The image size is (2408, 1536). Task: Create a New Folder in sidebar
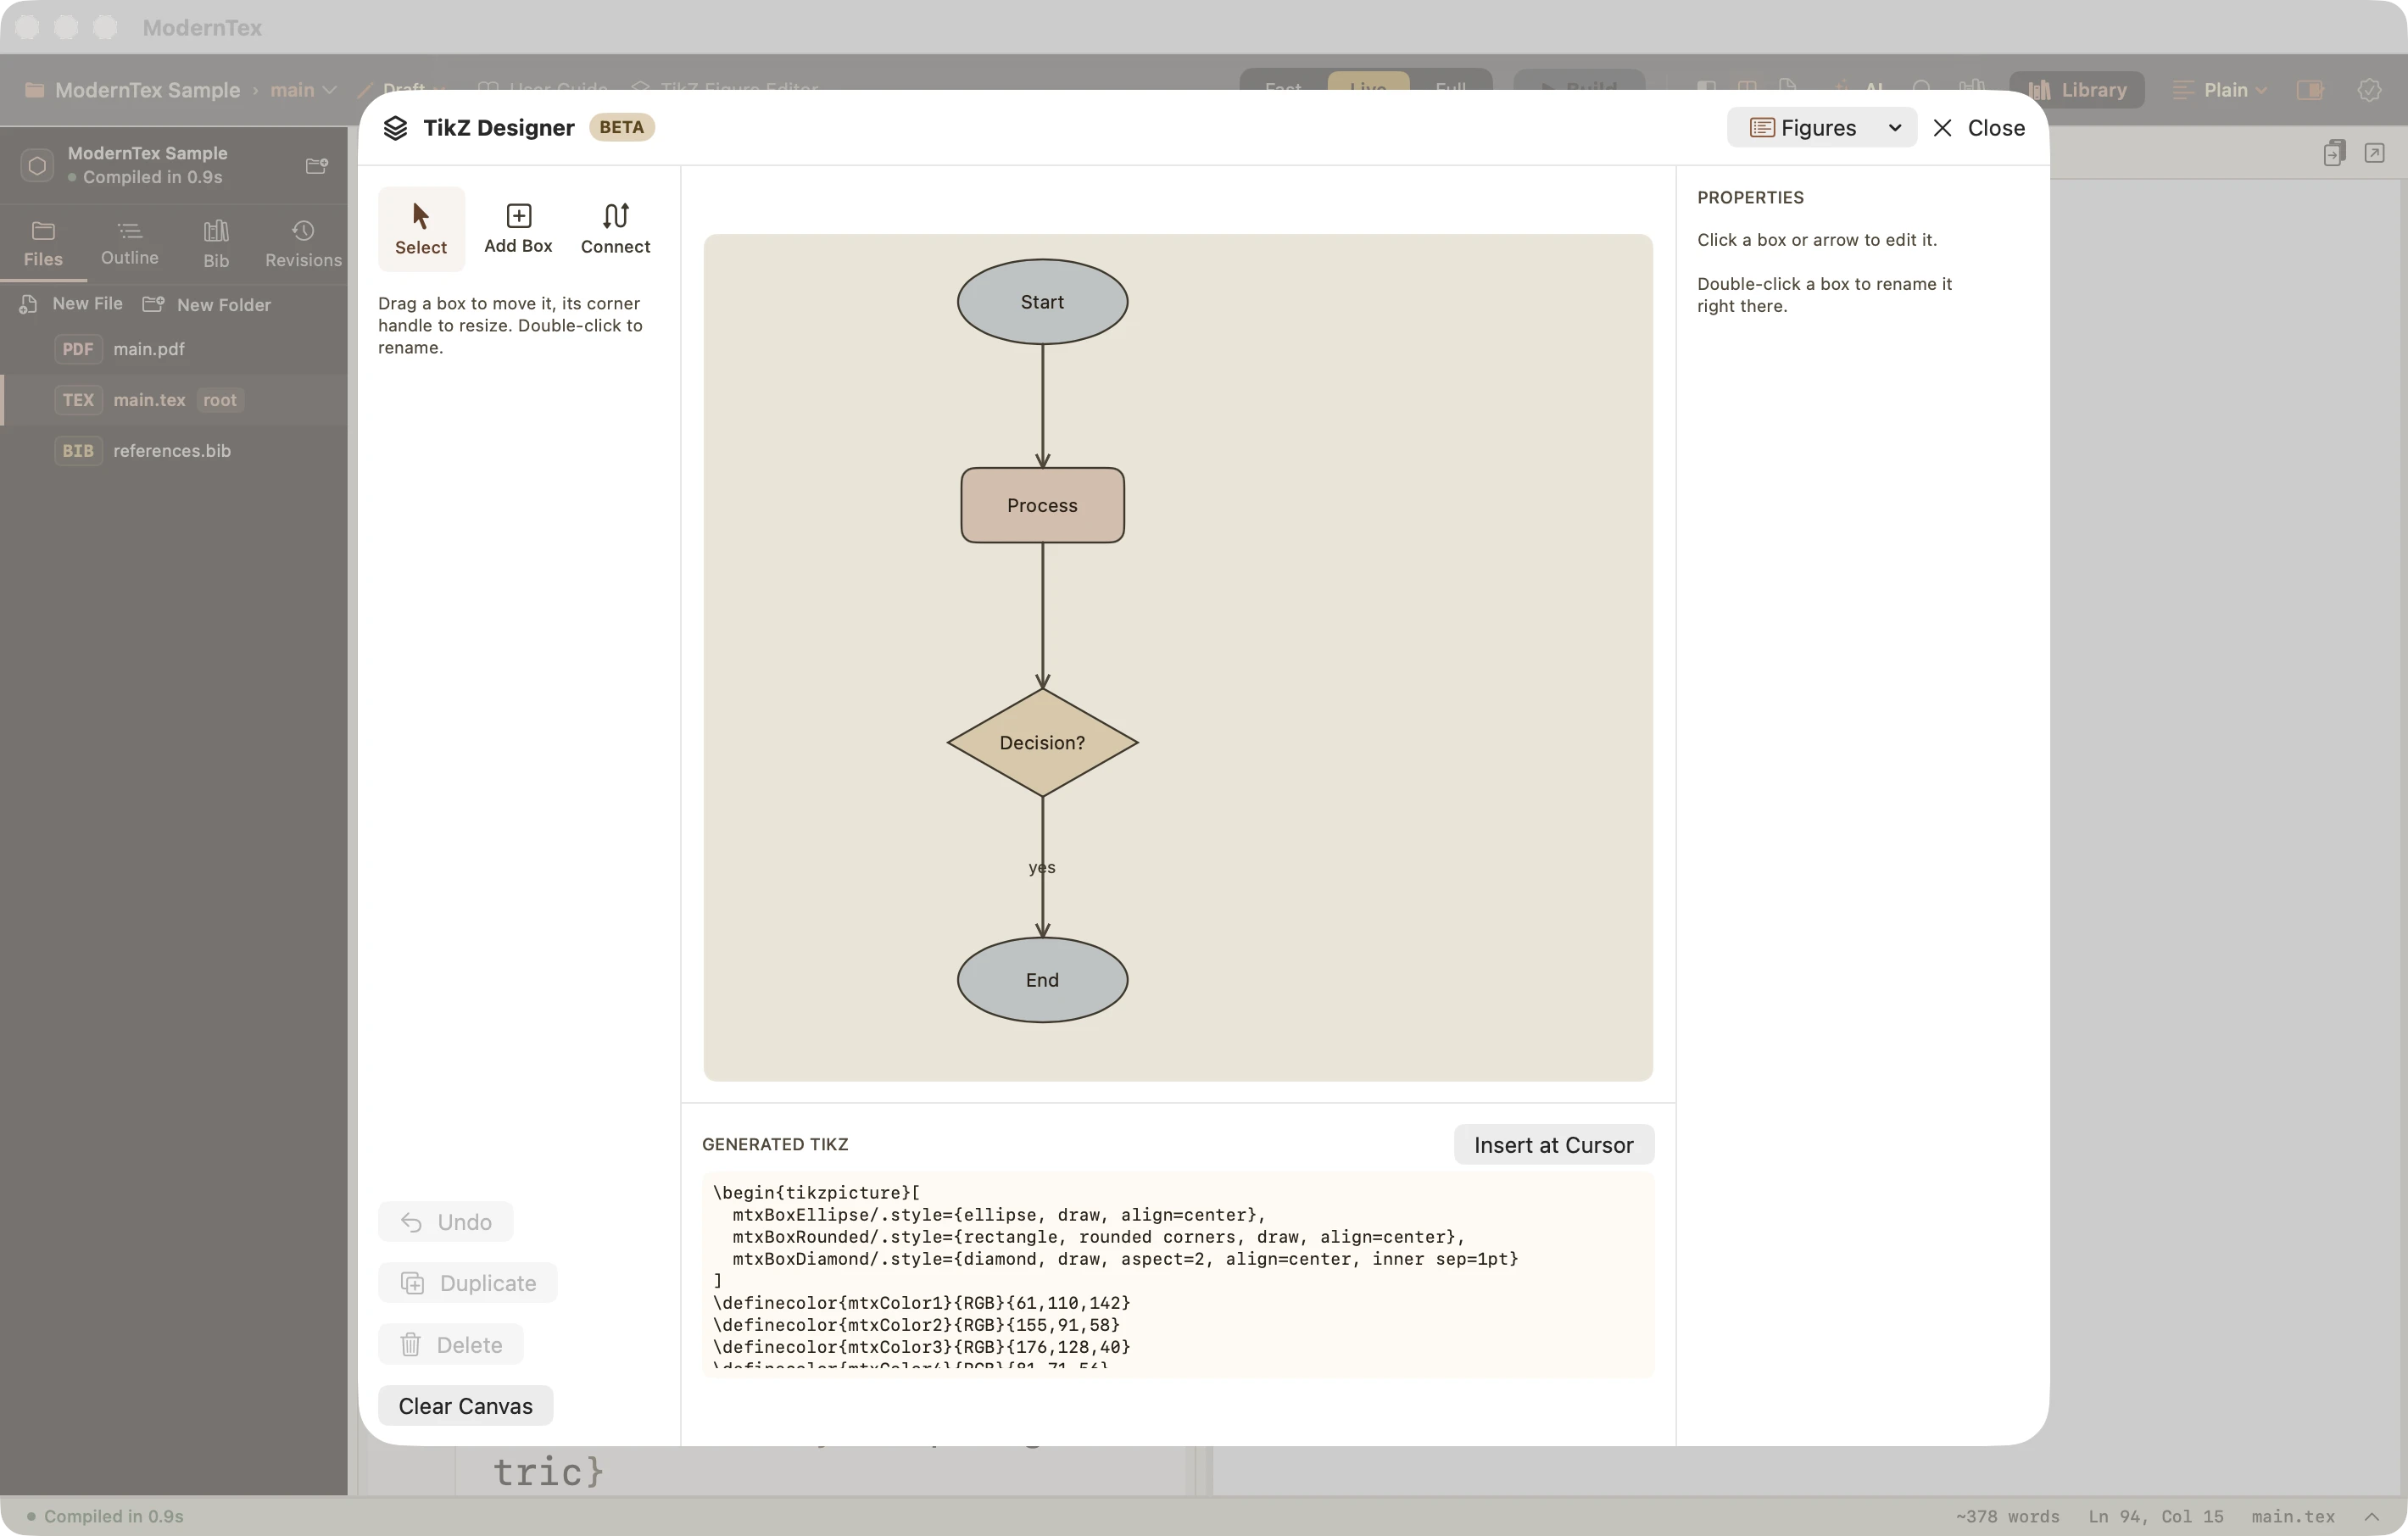coord(207,304)
